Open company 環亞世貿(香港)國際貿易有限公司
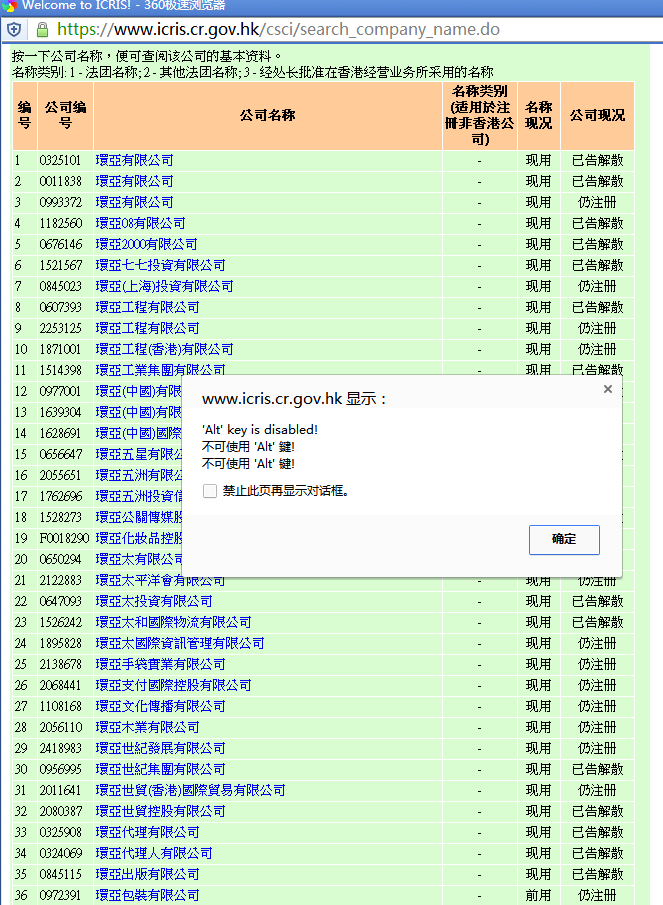 pyautogui.click(x=190, y=791)
